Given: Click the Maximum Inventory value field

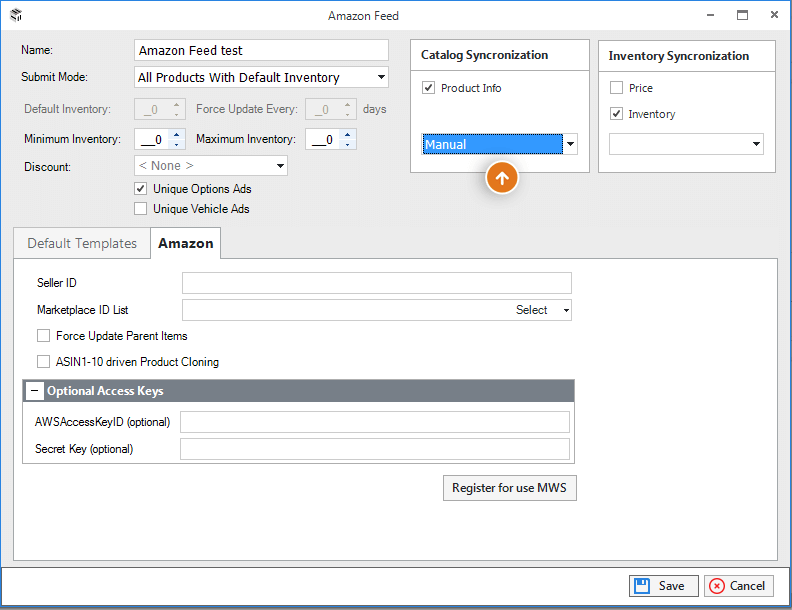Looking at the screenshot, I should [323, 139].
